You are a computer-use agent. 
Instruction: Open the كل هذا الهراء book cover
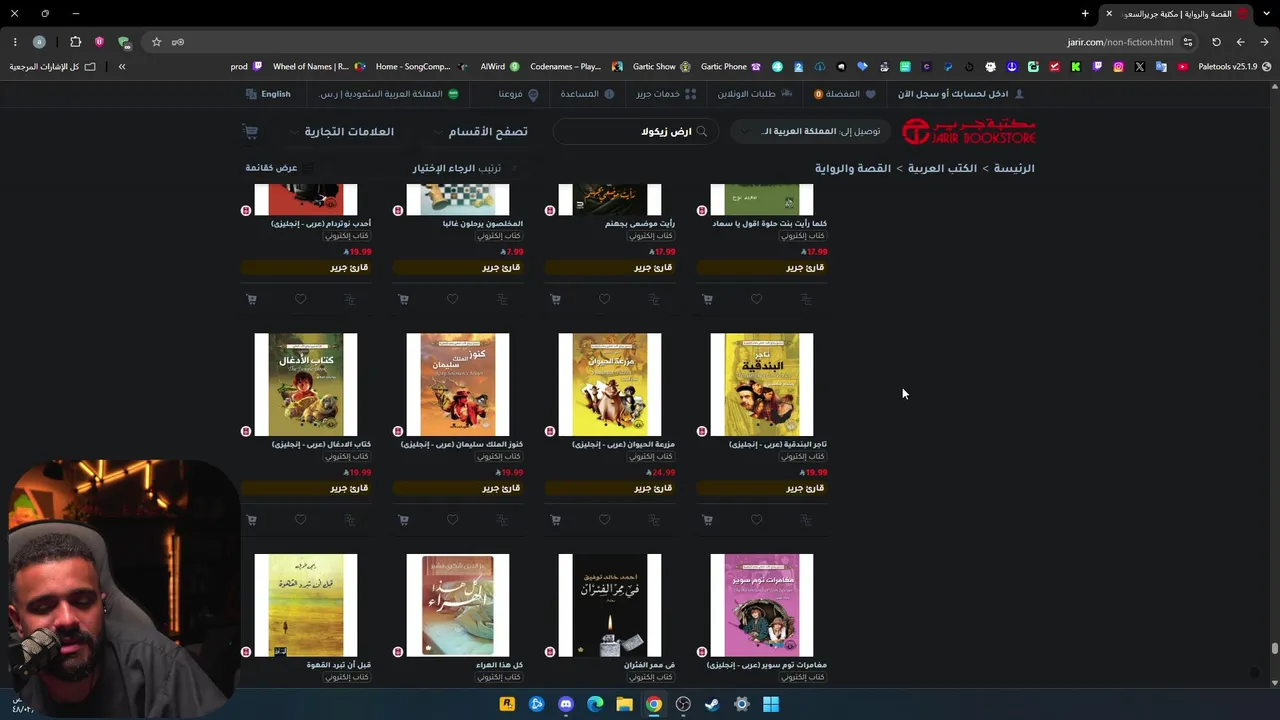point(458,605)
